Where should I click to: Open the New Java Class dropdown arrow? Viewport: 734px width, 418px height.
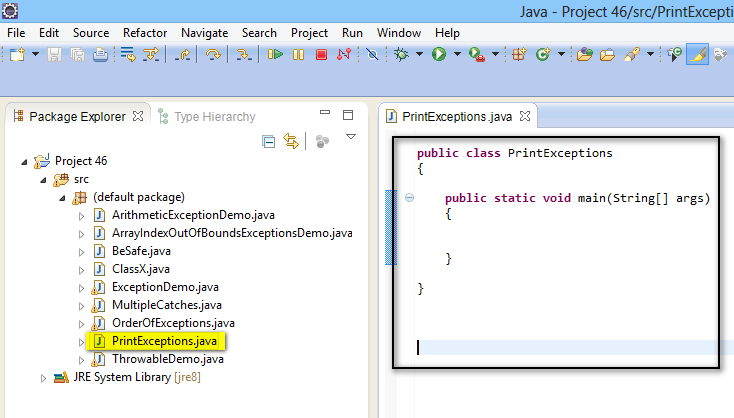(x=561, y=54)
